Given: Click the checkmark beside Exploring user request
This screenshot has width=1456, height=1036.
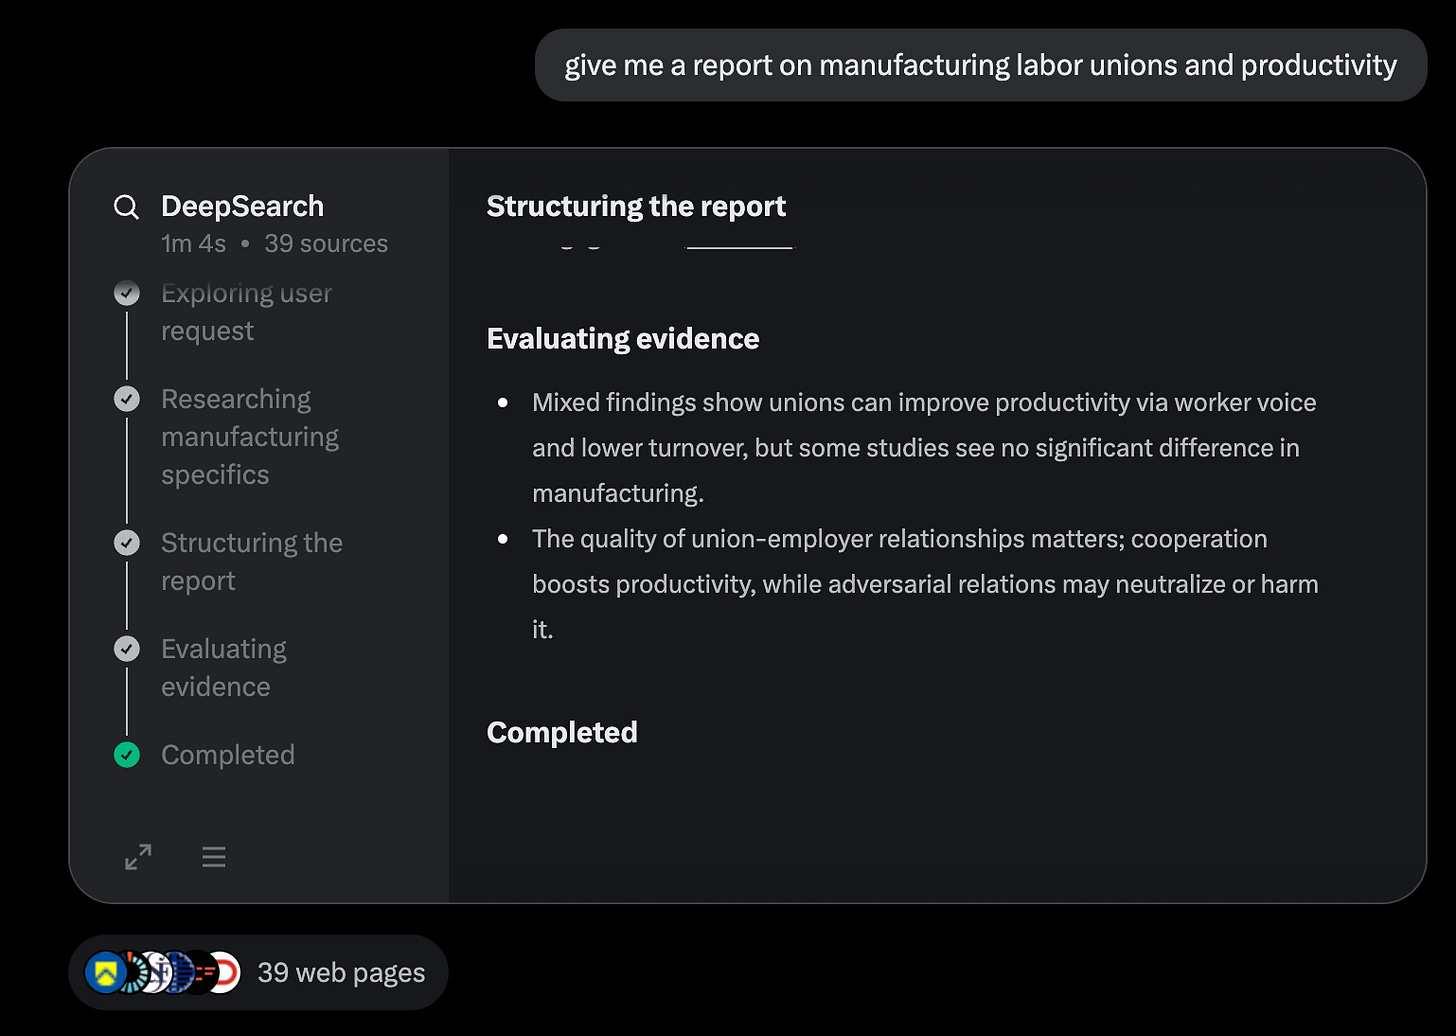Looking at the screenshot, I should [127, 293].
